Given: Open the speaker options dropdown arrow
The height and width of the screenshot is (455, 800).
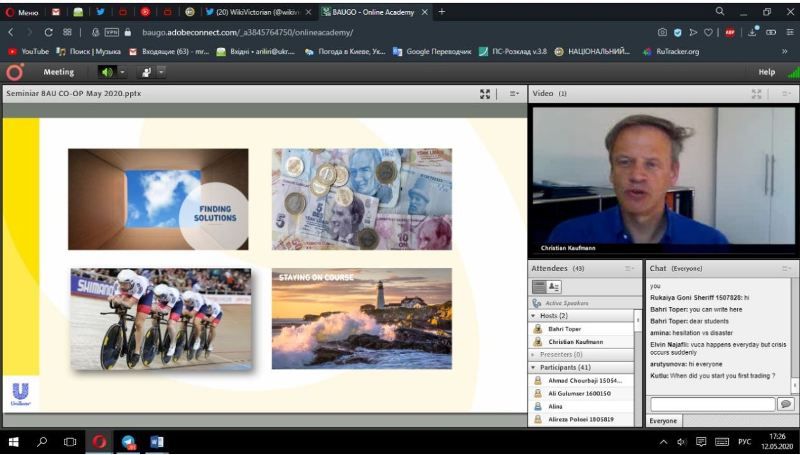Looking at the screenshot, I should coord(122,72).
